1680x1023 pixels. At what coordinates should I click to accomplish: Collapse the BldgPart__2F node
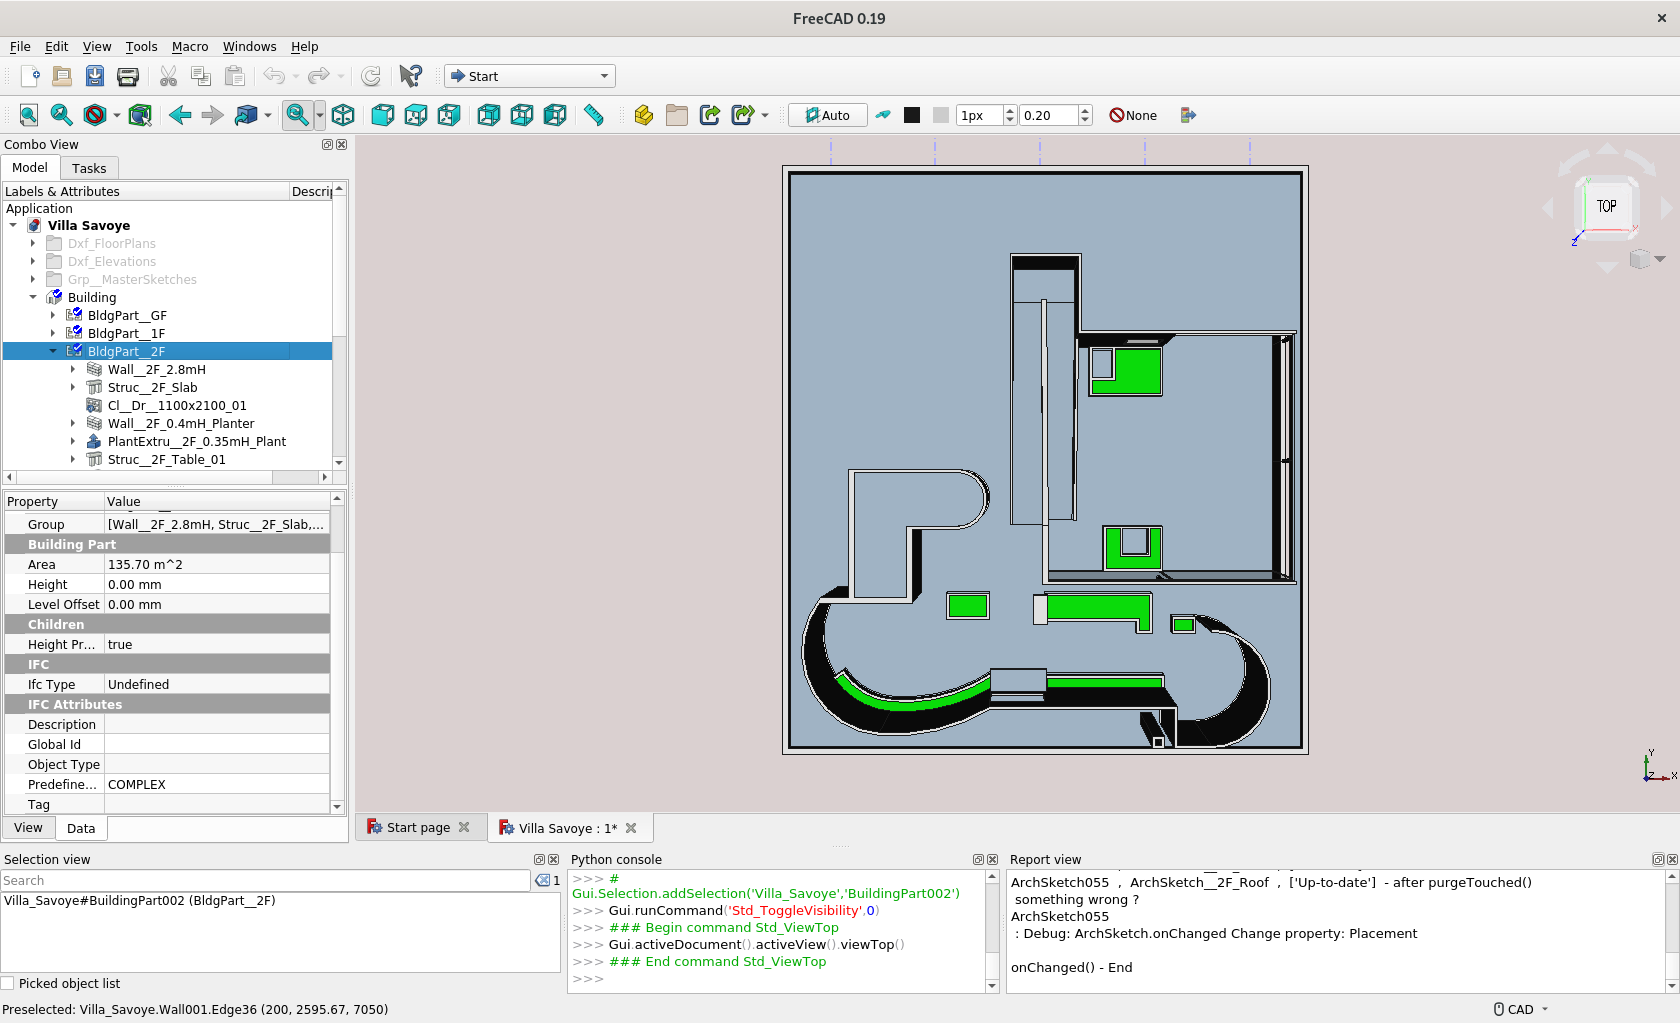pos(53,351)
